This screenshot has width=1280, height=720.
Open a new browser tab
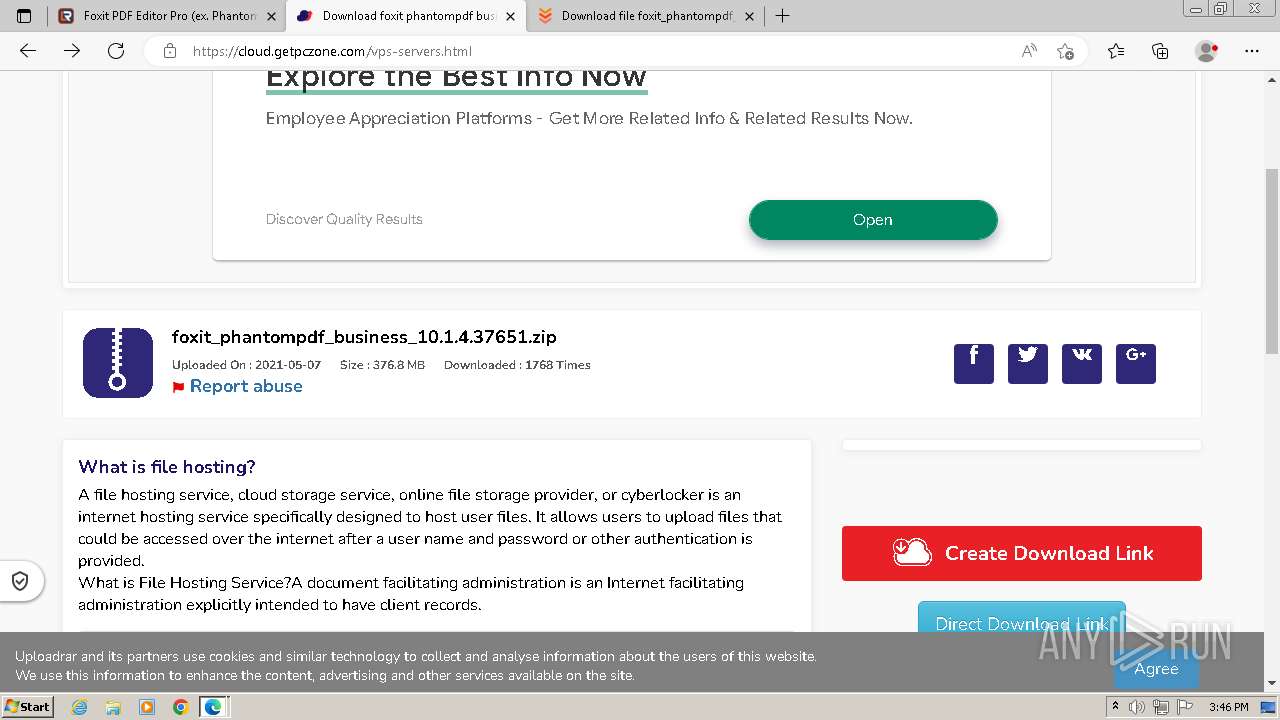point(782,16)
